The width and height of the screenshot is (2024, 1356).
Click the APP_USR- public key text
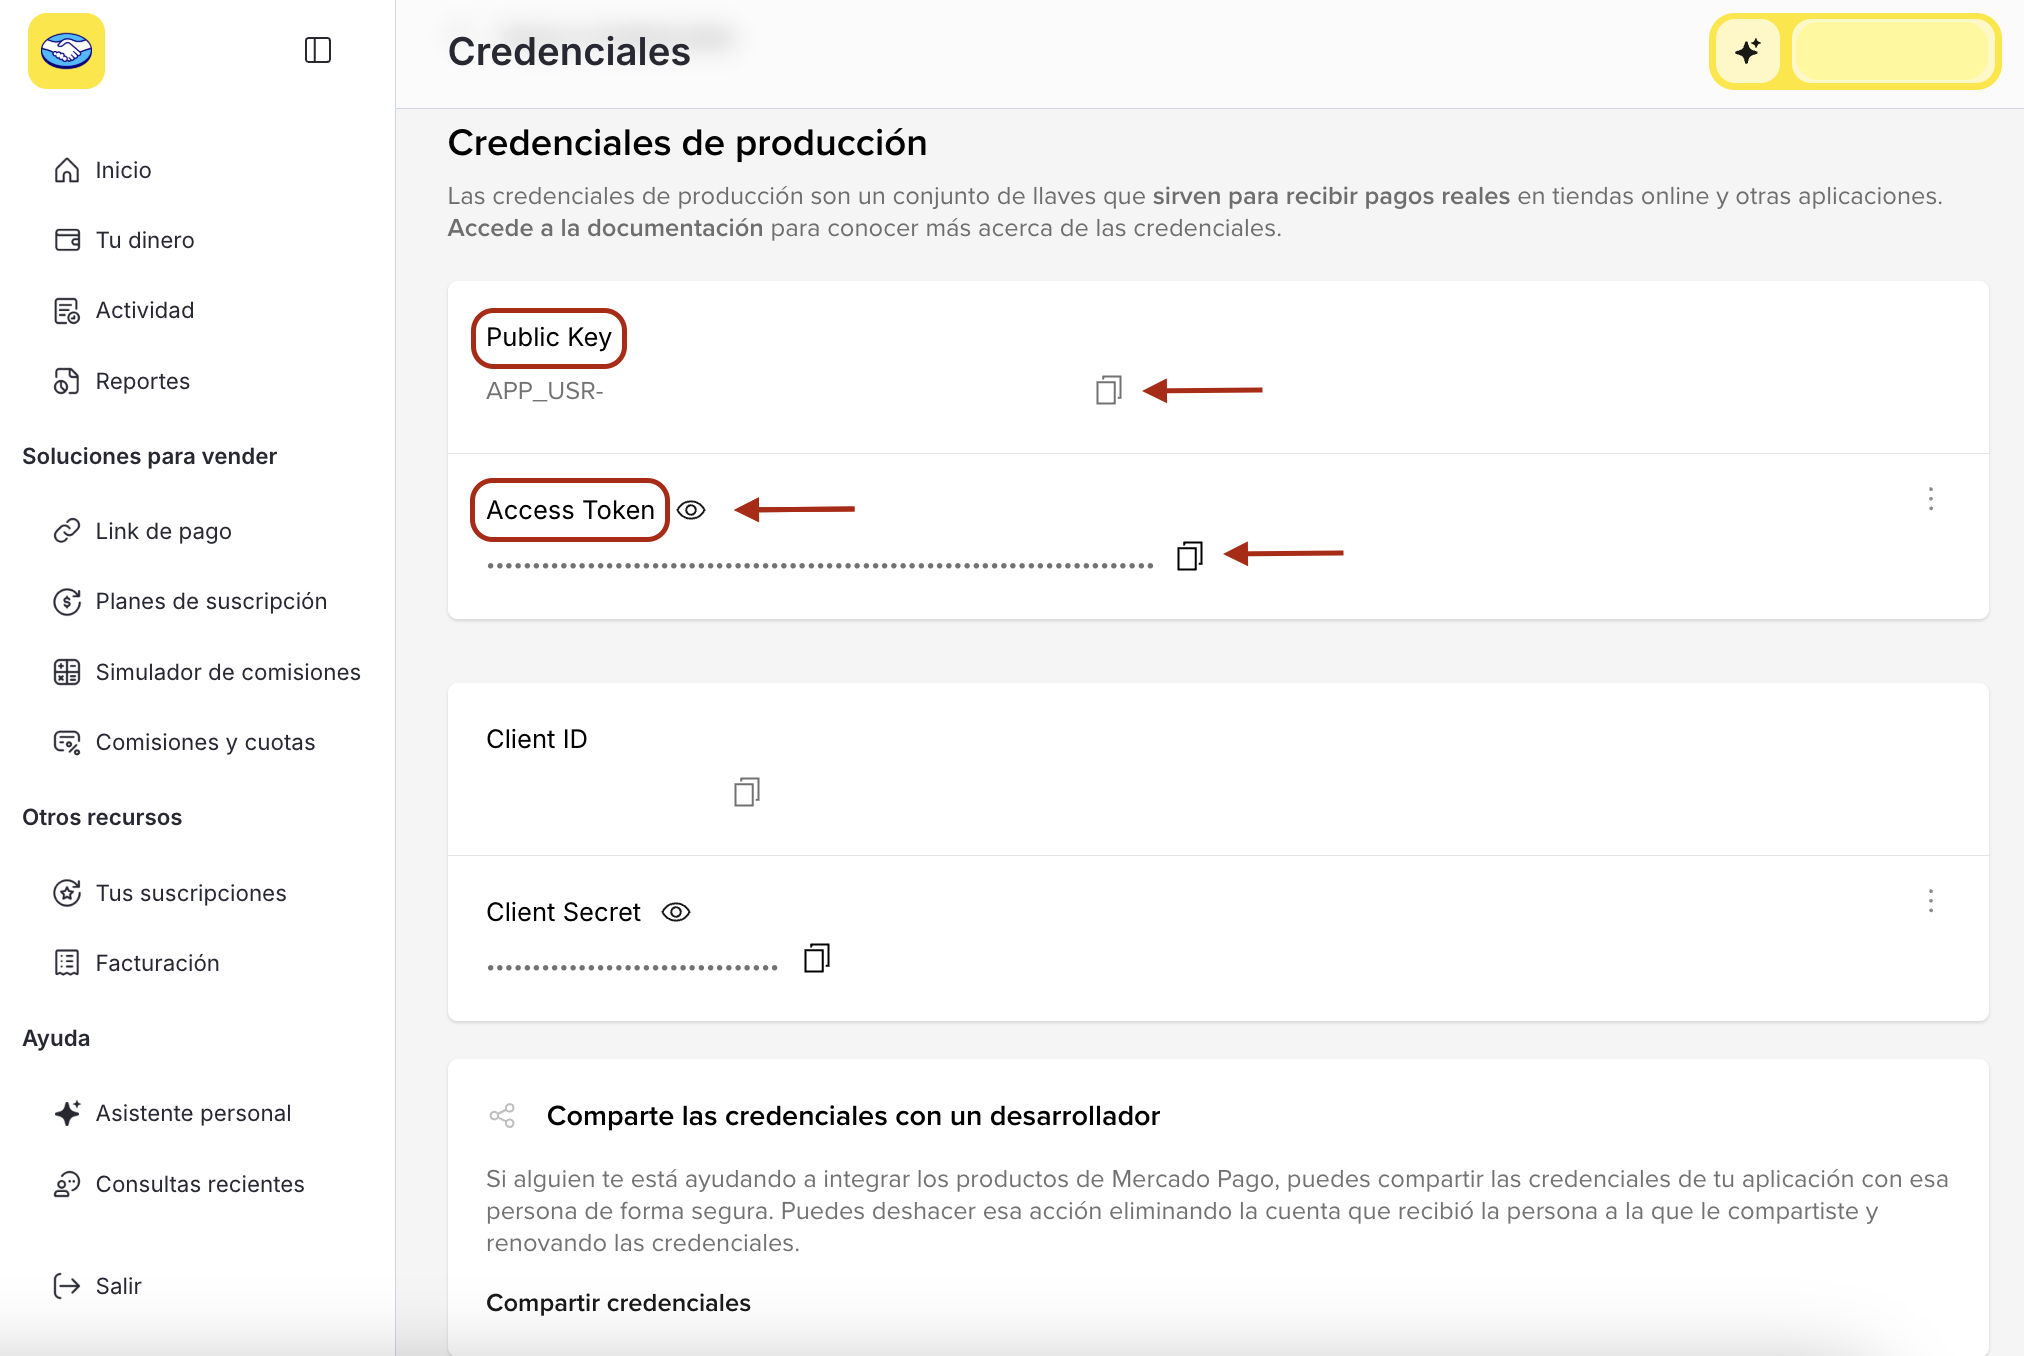545,391
